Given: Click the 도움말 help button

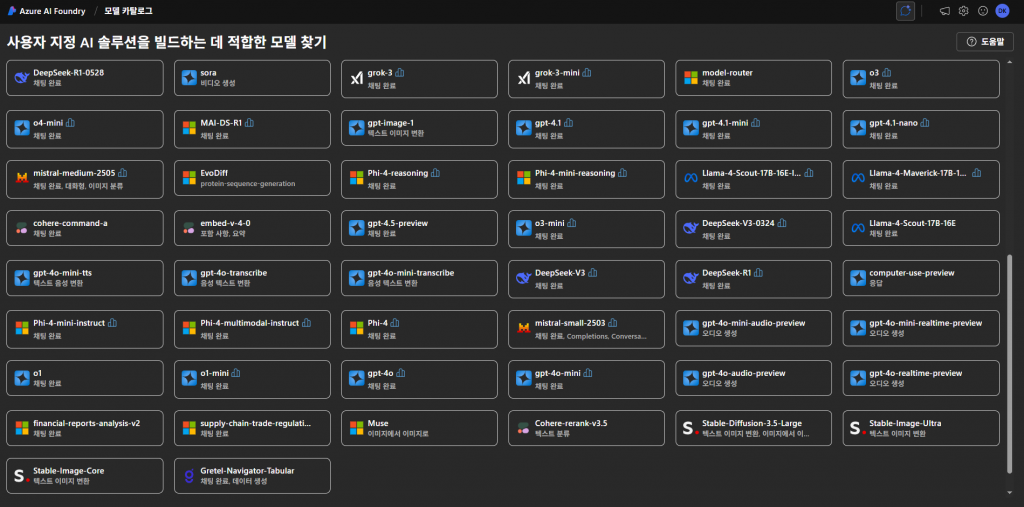Looking at the screenshot, I should point(984,41).
